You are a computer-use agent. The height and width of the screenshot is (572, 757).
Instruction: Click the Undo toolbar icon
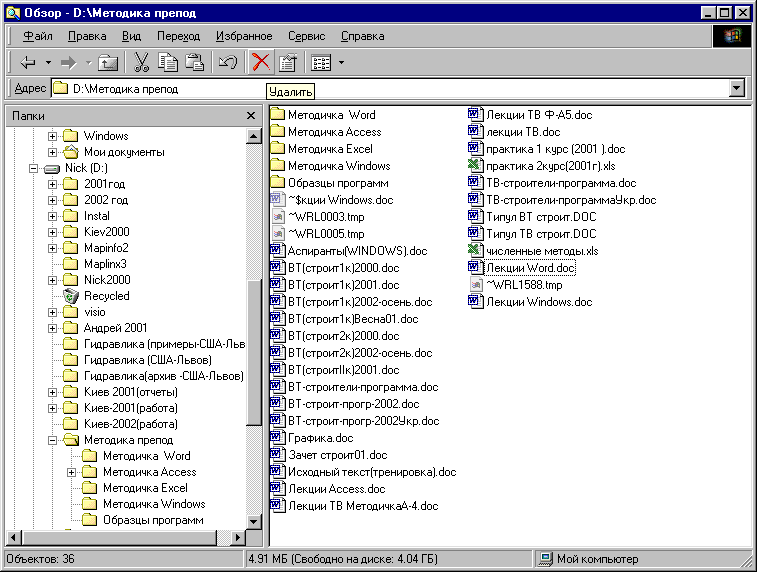click(228, 62)
